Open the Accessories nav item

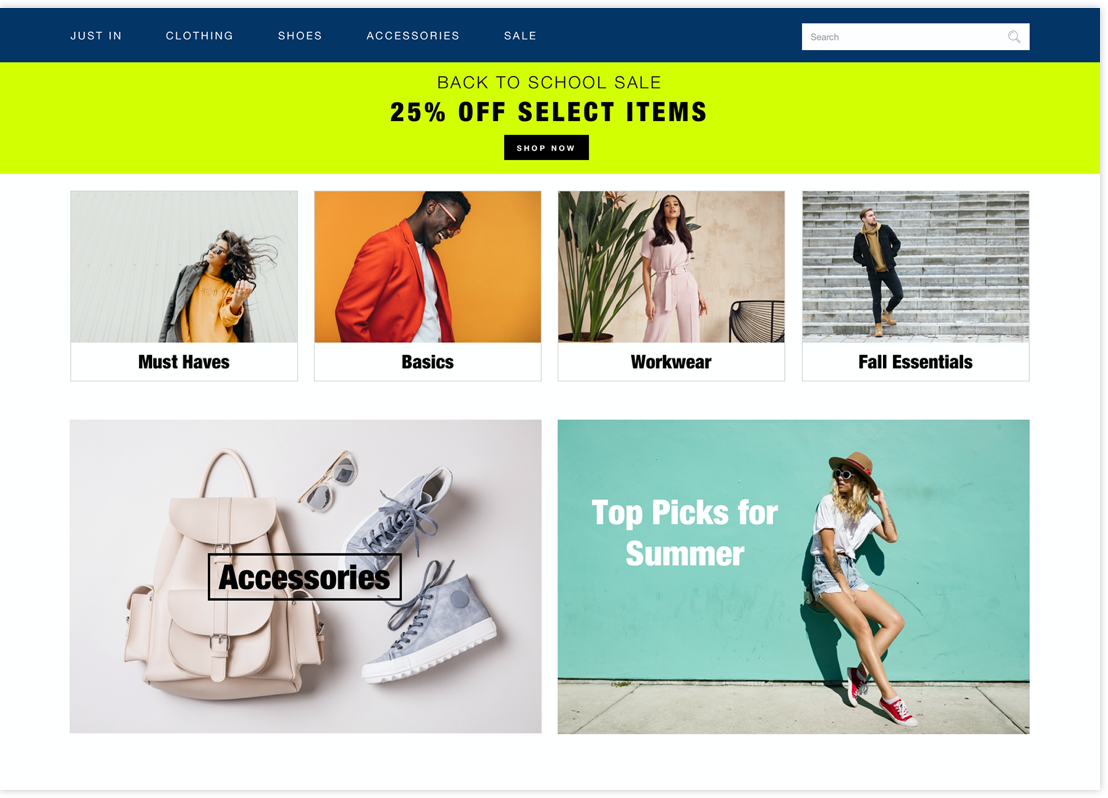coord(413,35)
